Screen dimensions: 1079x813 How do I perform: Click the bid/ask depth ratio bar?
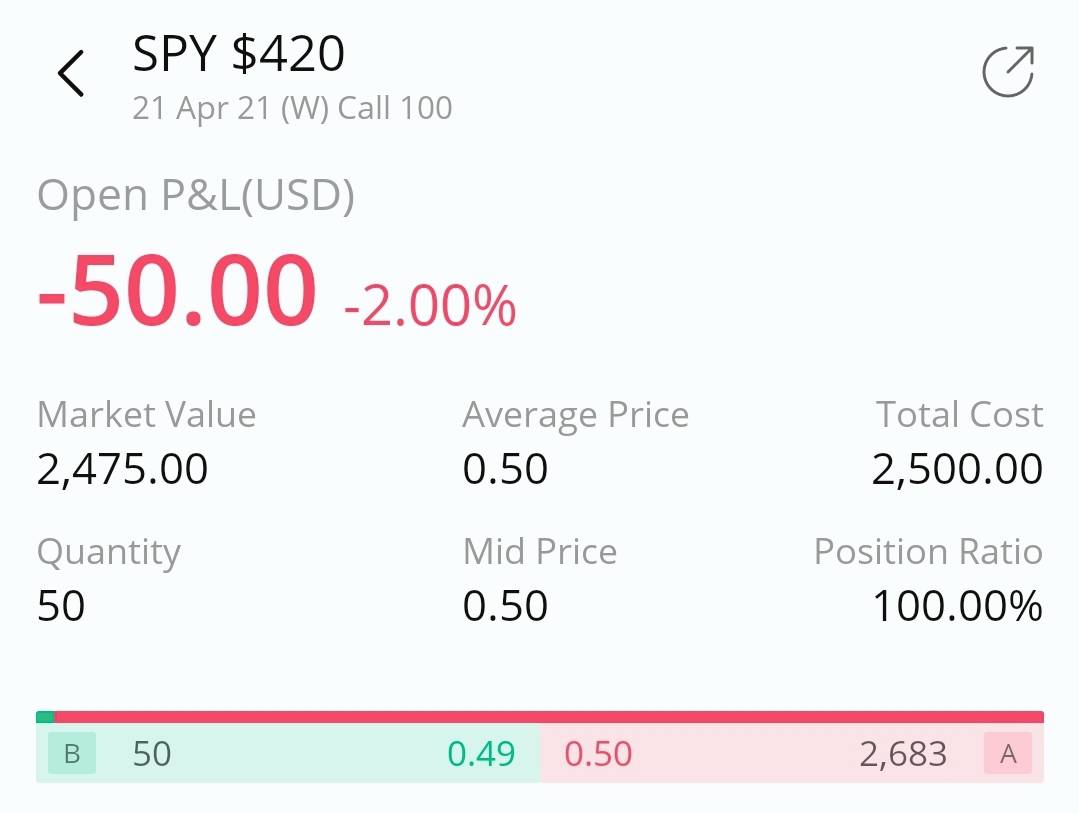[540, 717]
